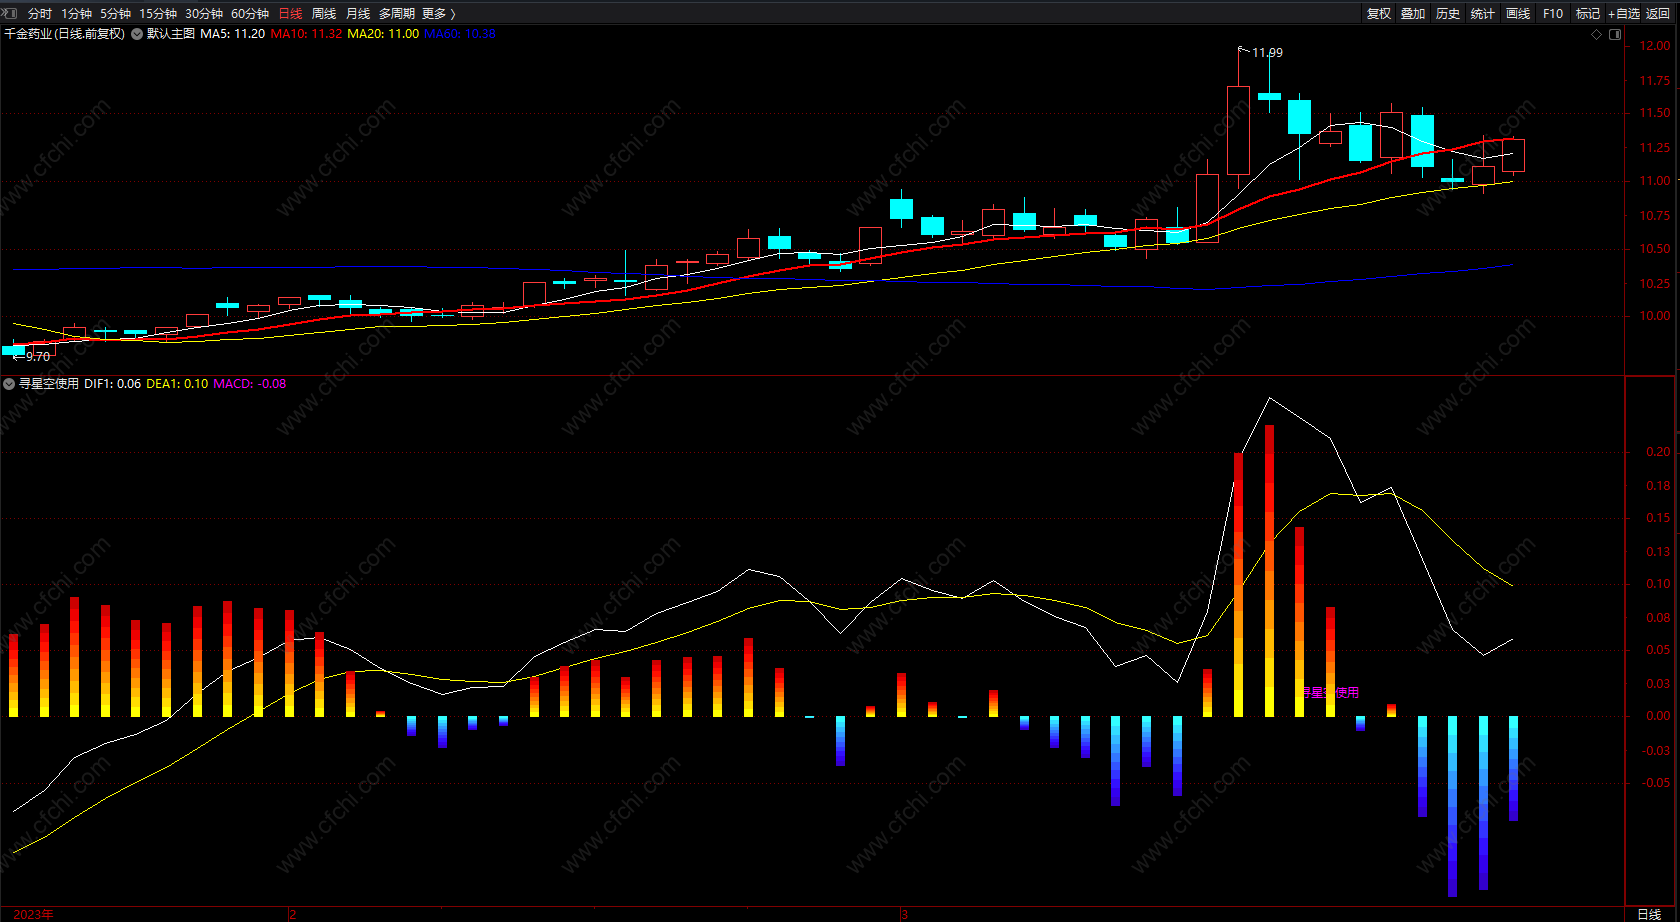Click the yellow MA20: 11.00 label
Screen dimensions: 1680x922
(383, 34)
